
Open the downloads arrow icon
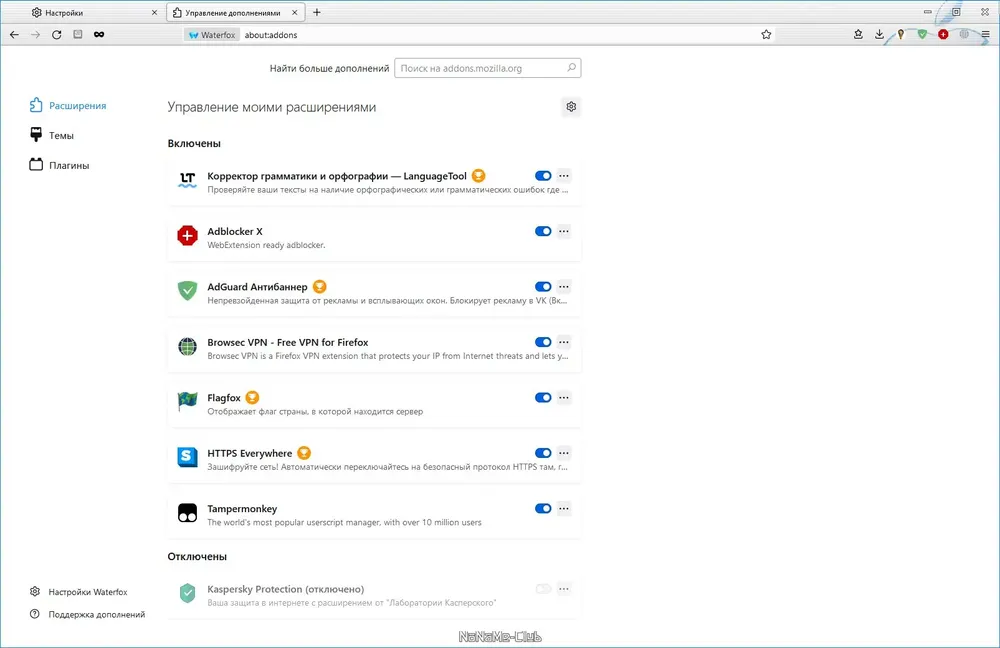(x=879, y=34)
